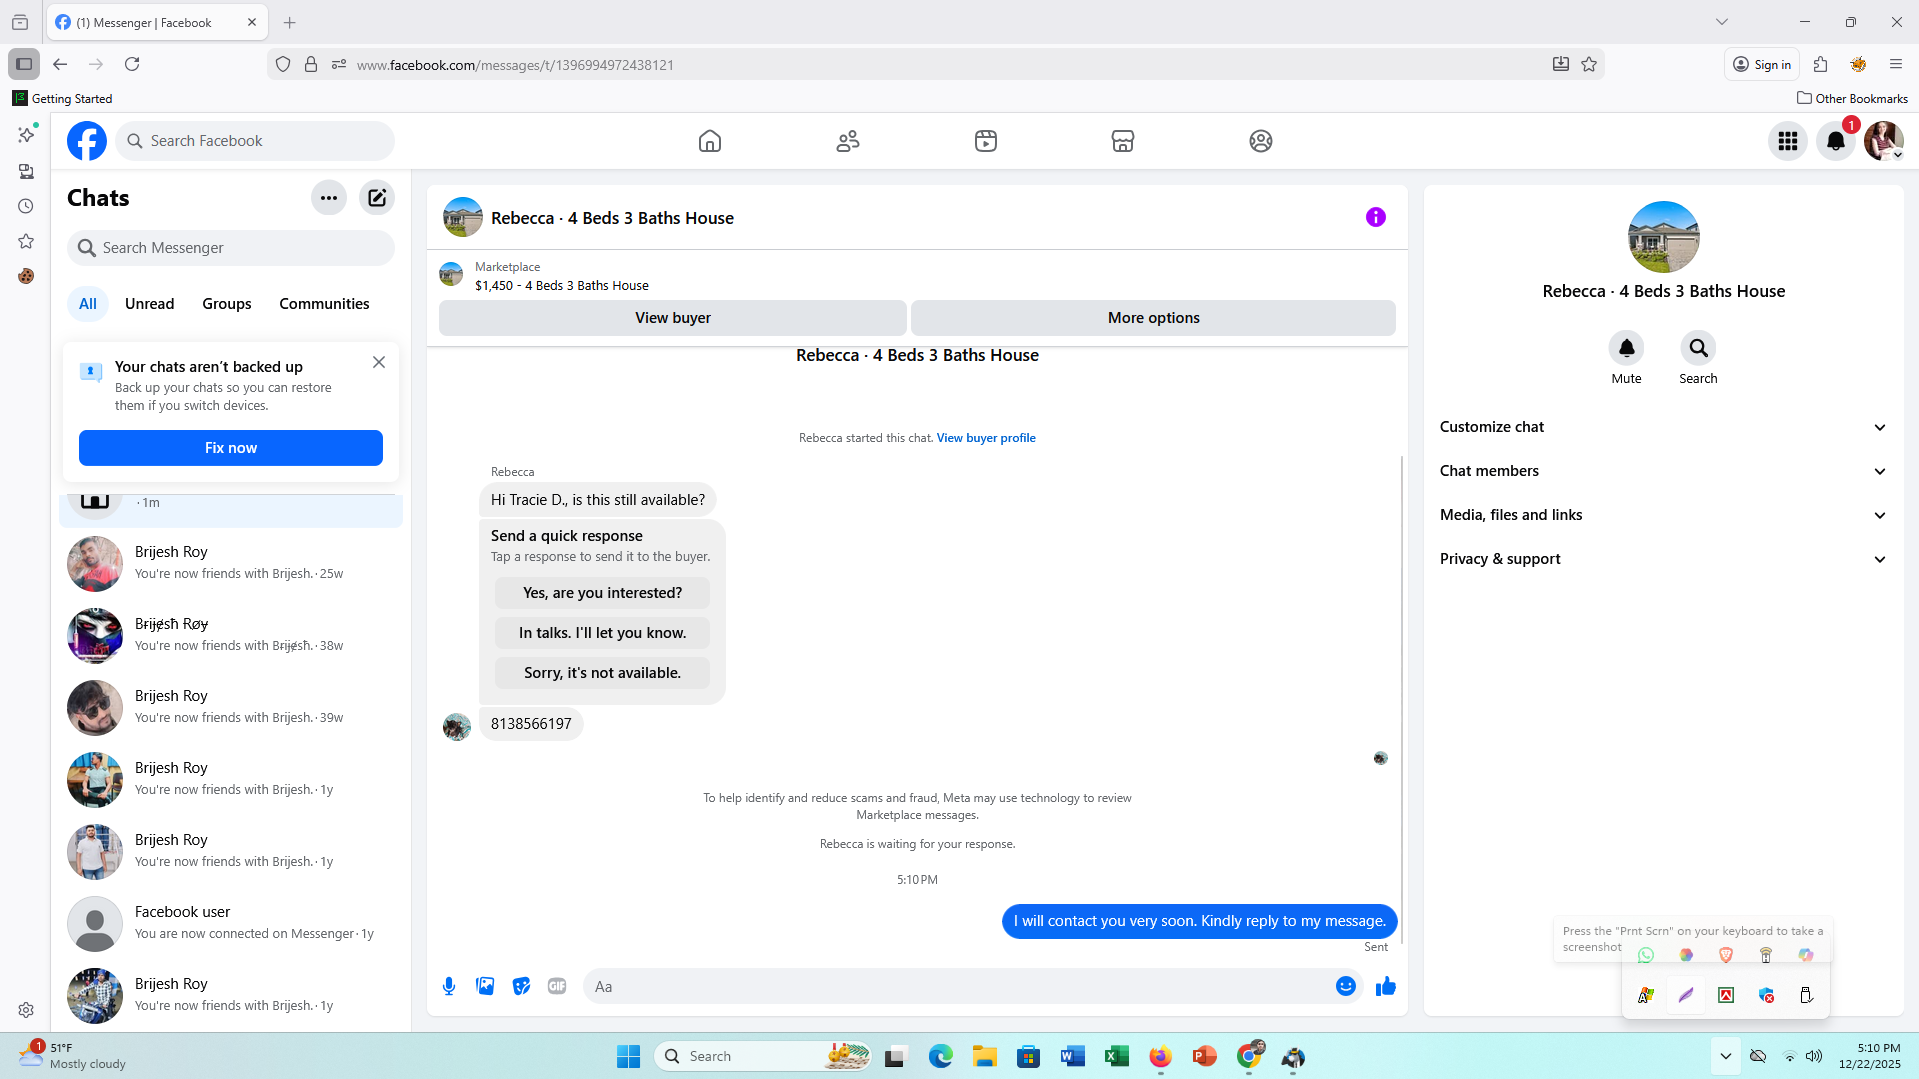Start a new message with compose icon
The image size is (1919, 1079).
[377, 198]
